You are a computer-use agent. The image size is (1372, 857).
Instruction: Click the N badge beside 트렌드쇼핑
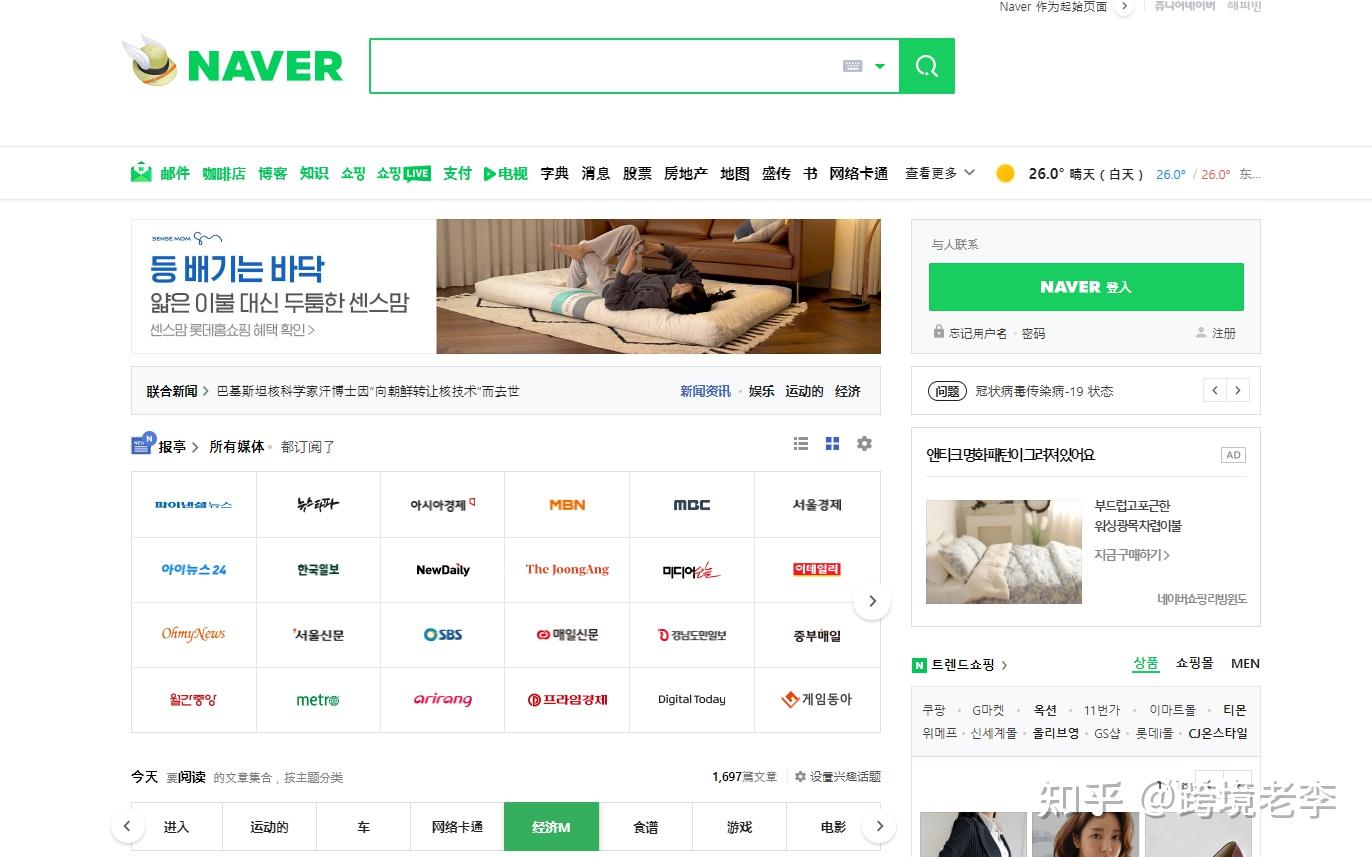coord(918,665)
